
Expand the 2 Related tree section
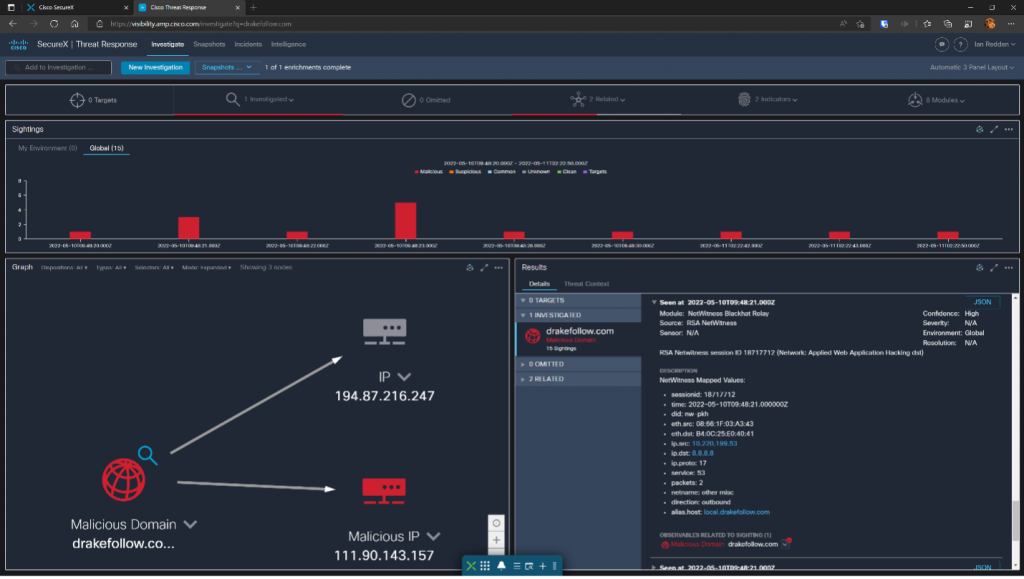coord(522,379)
